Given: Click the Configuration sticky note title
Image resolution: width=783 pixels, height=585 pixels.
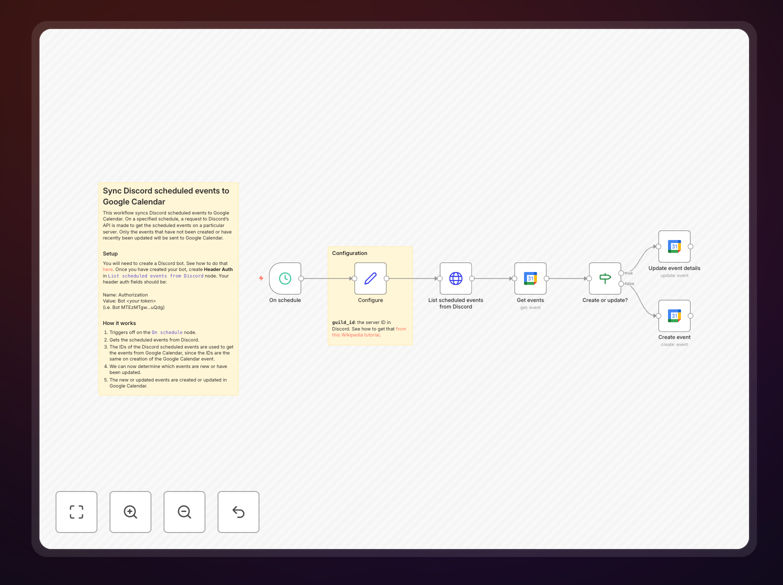Looking at the screenshot, I should coord(350,253).
